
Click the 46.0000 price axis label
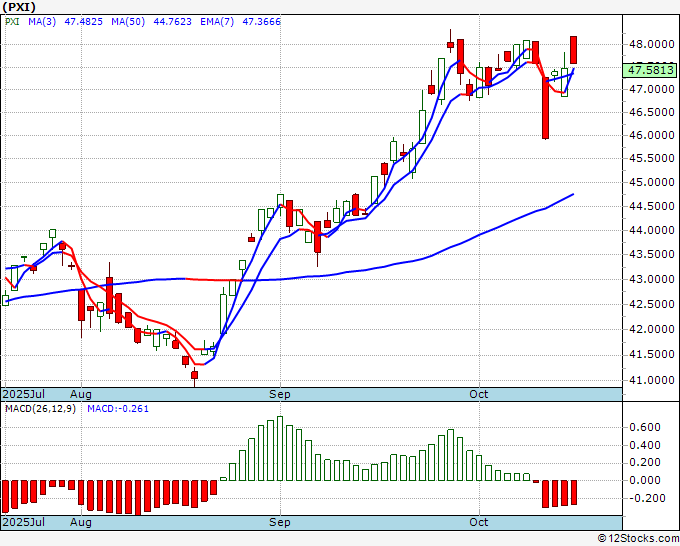tap(652, 135)
